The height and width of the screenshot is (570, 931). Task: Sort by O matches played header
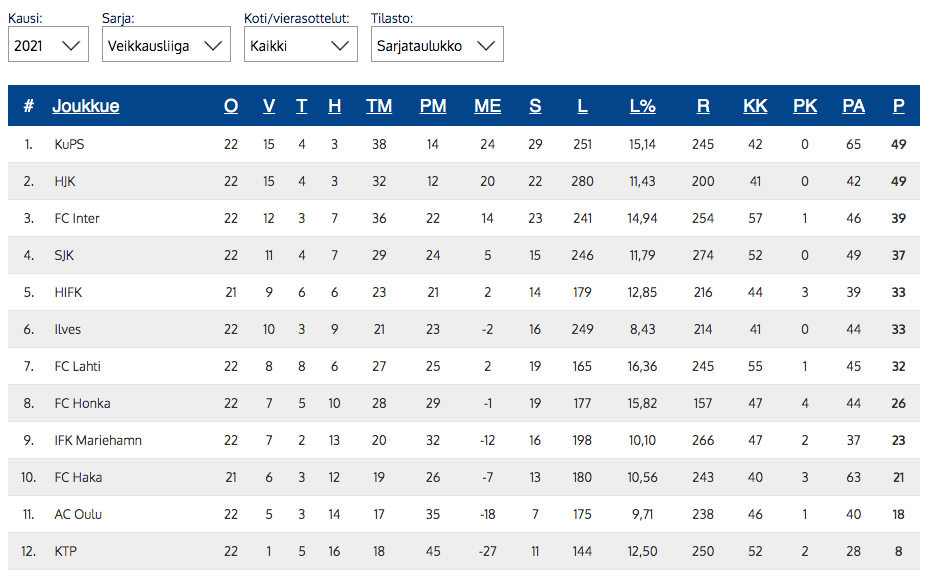coord(231,106)
